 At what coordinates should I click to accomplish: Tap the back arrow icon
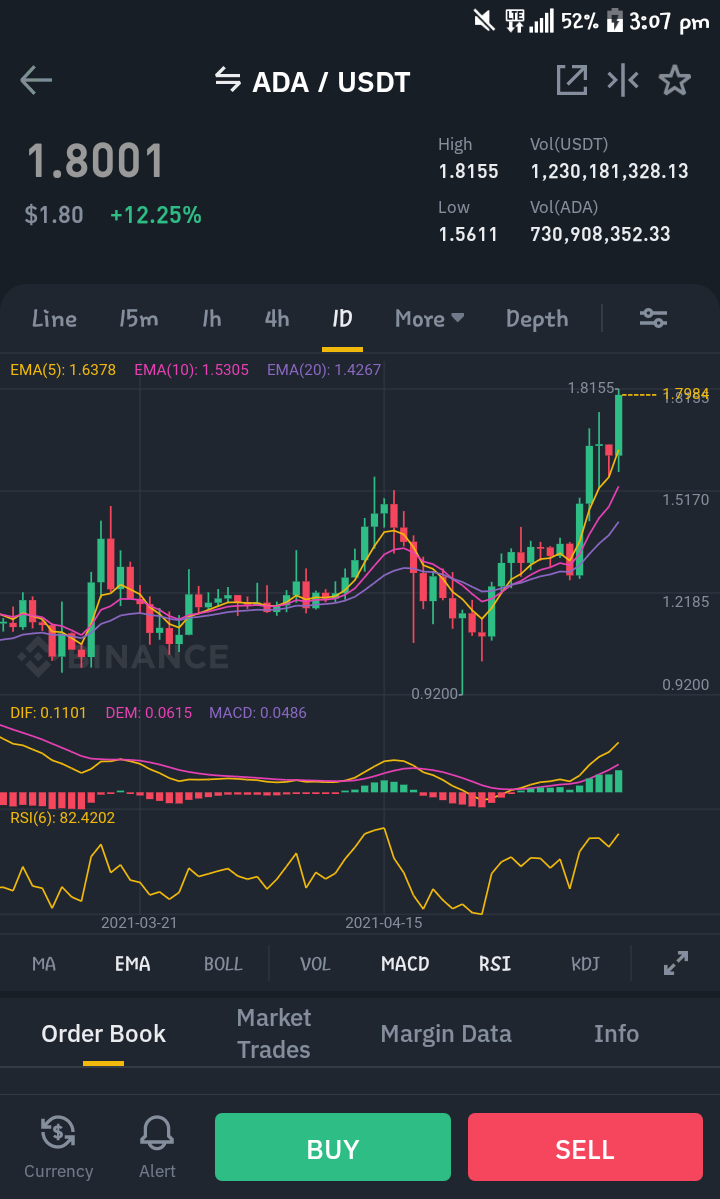[x=36, y=80]
